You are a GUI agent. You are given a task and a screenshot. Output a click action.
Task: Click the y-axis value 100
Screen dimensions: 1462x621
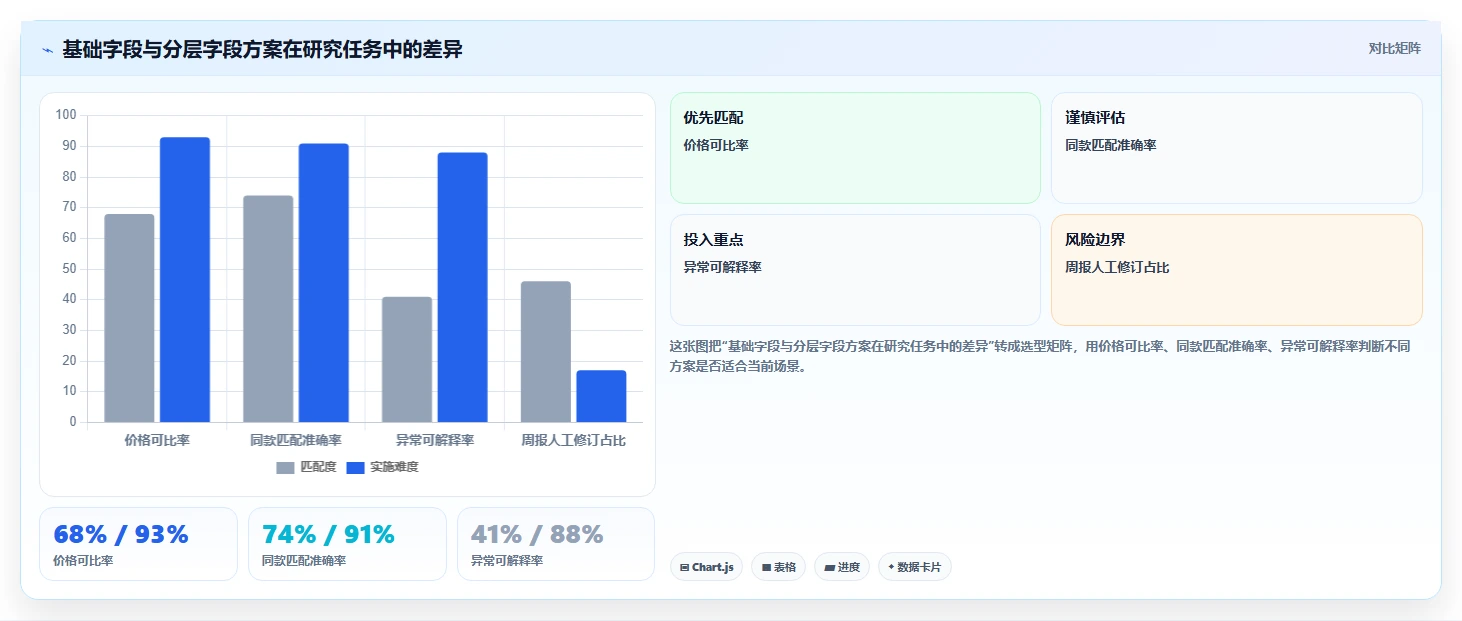point(66,115)
